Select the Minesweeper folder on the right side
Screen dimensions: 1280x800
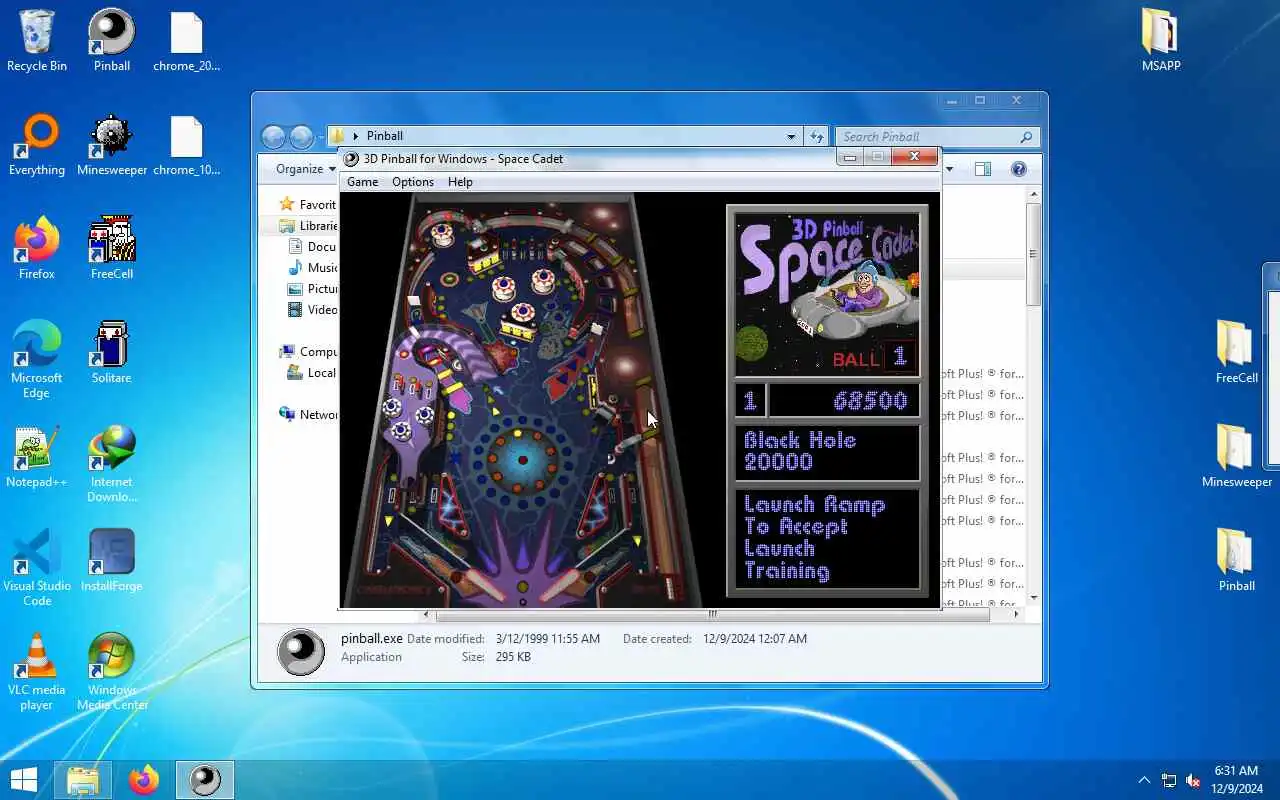(x=1237, y=457)
